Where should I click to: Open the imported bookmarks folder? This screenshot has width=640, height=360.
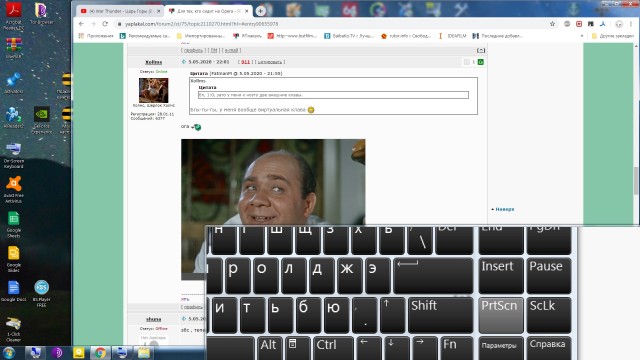point(200,36)
